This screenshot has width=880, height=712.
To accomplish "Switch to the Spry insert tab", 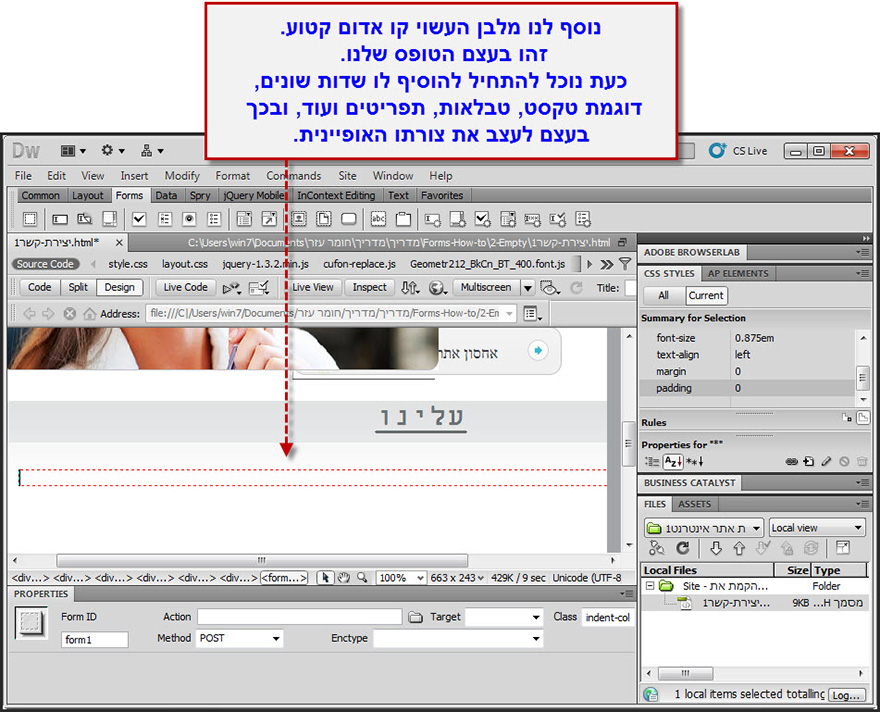I will pyautogui.click(x=200, y=195).
